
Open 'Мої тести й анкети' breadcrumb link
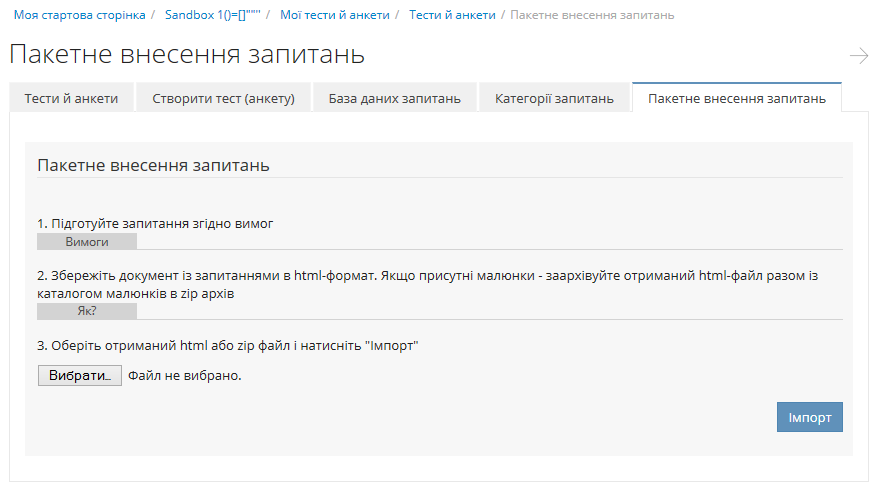[x=335, y=15]
